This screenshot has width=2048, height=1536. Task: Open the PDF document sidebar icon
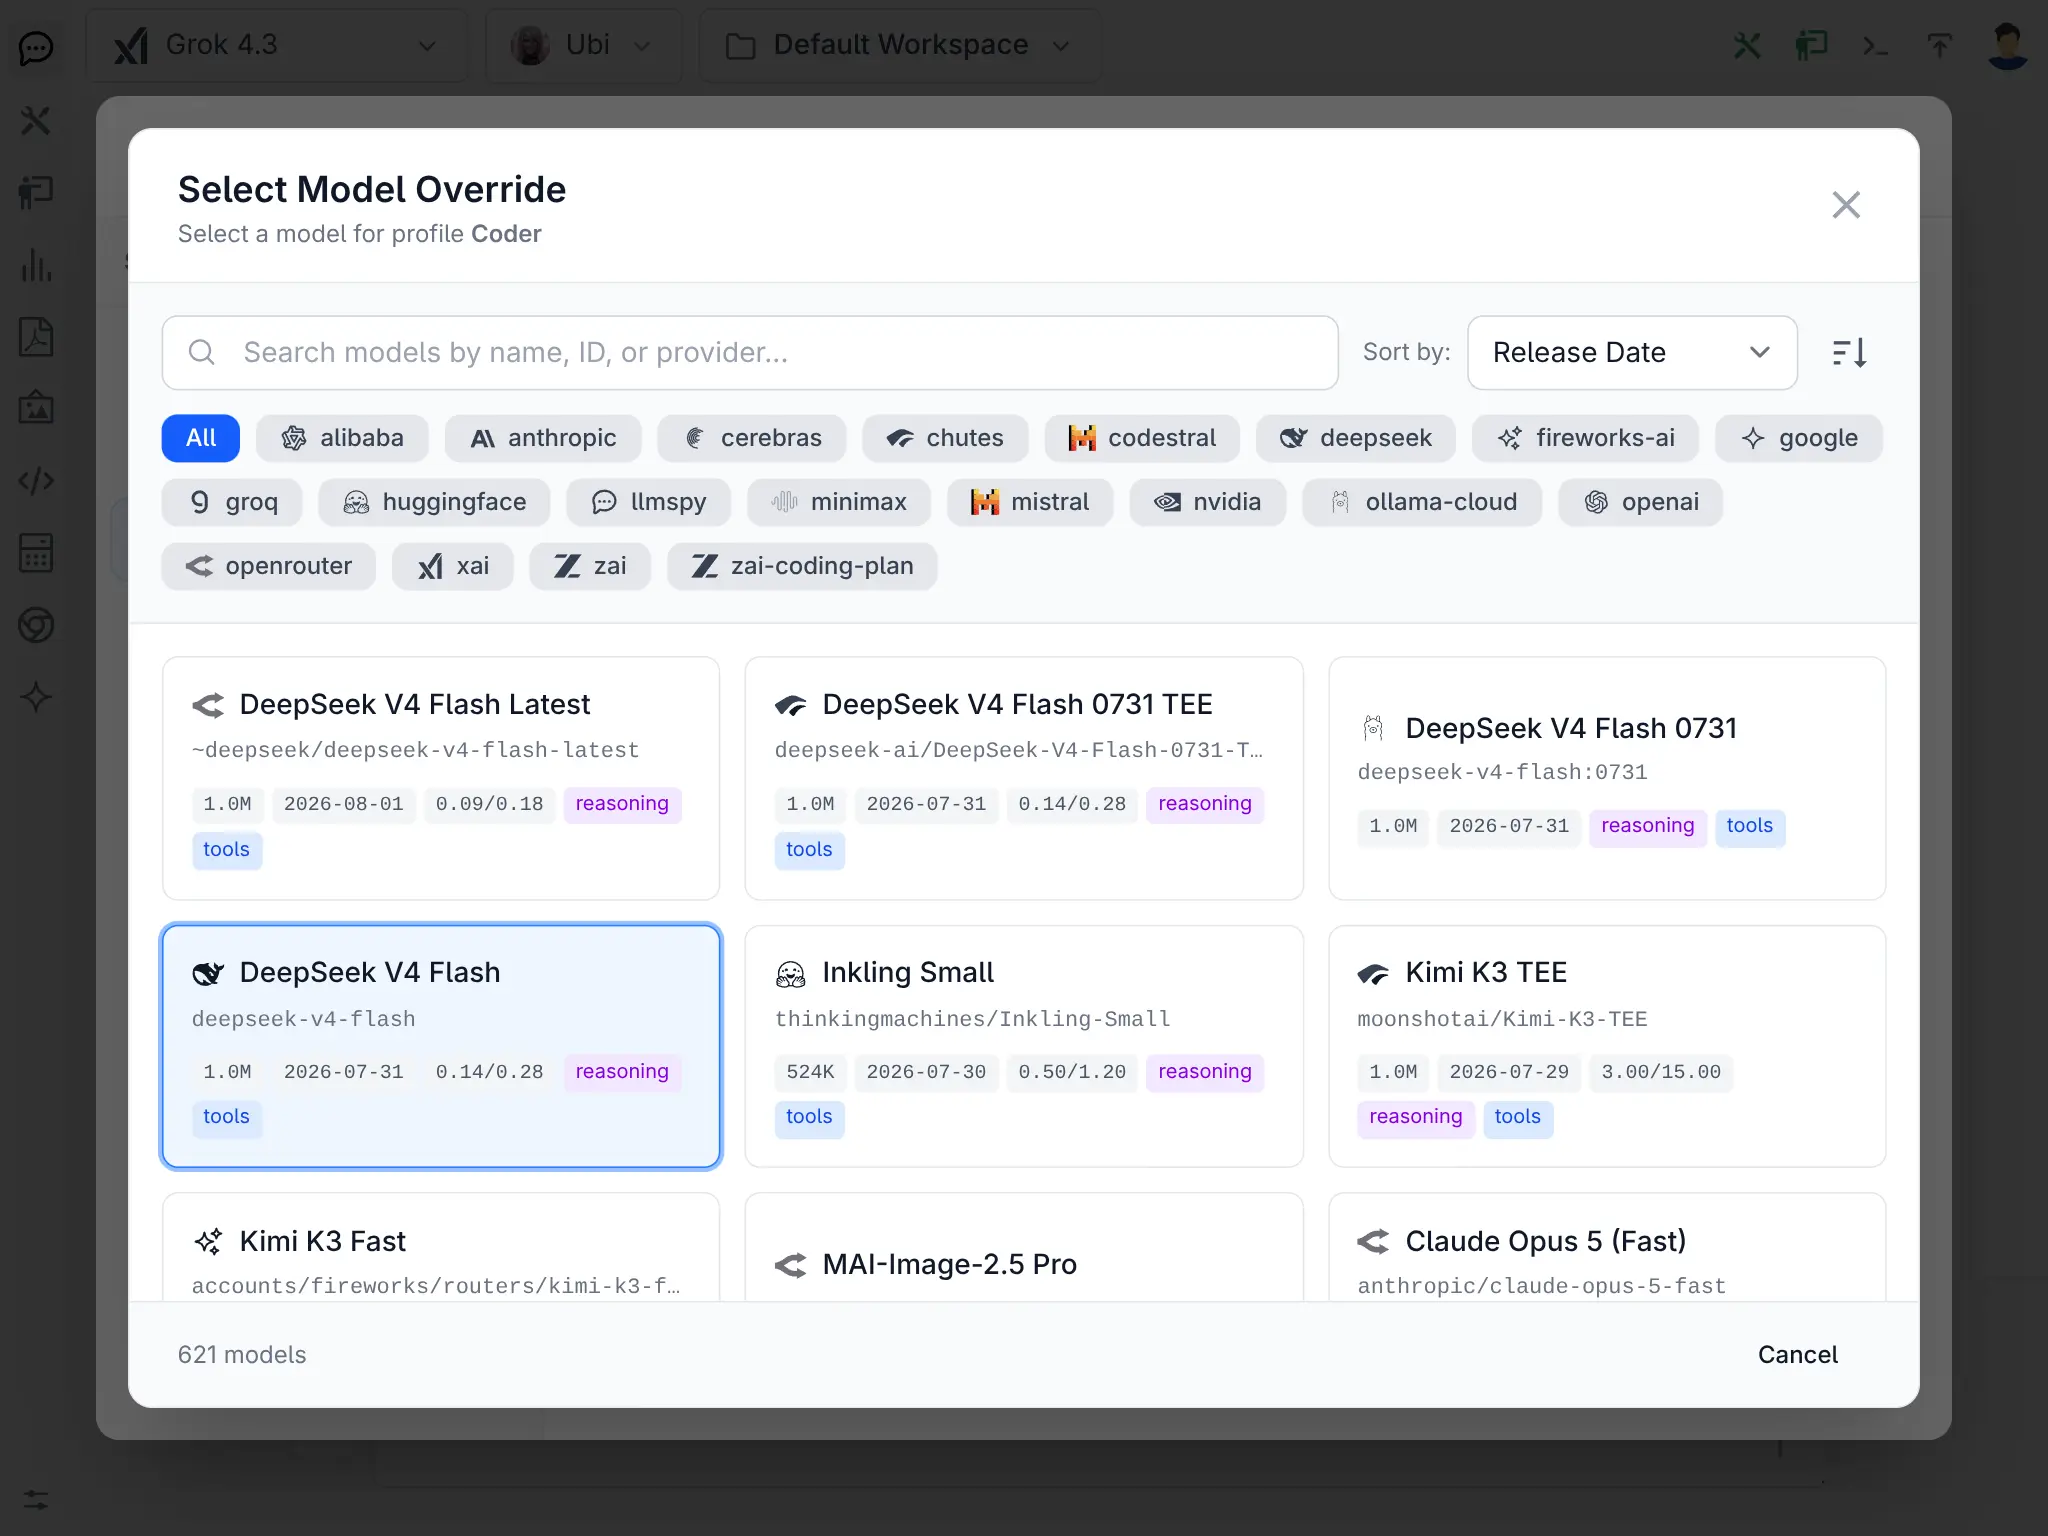pos(36,337)
